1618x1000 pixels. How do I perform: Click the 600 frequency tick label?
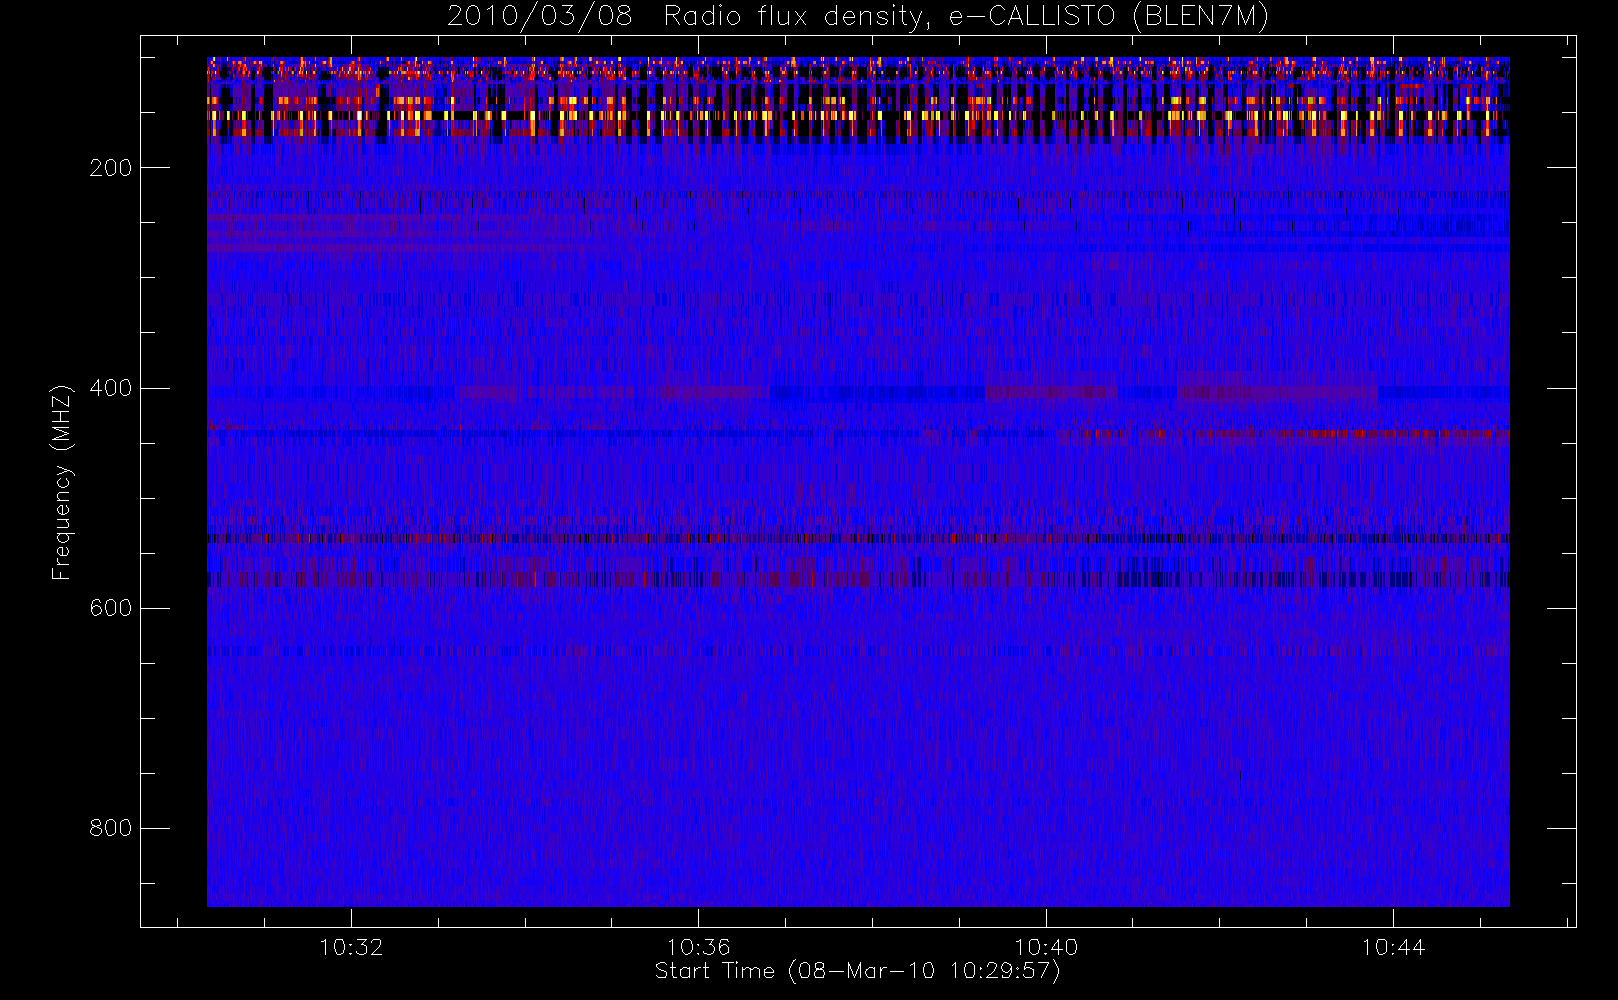click(111, 608)
